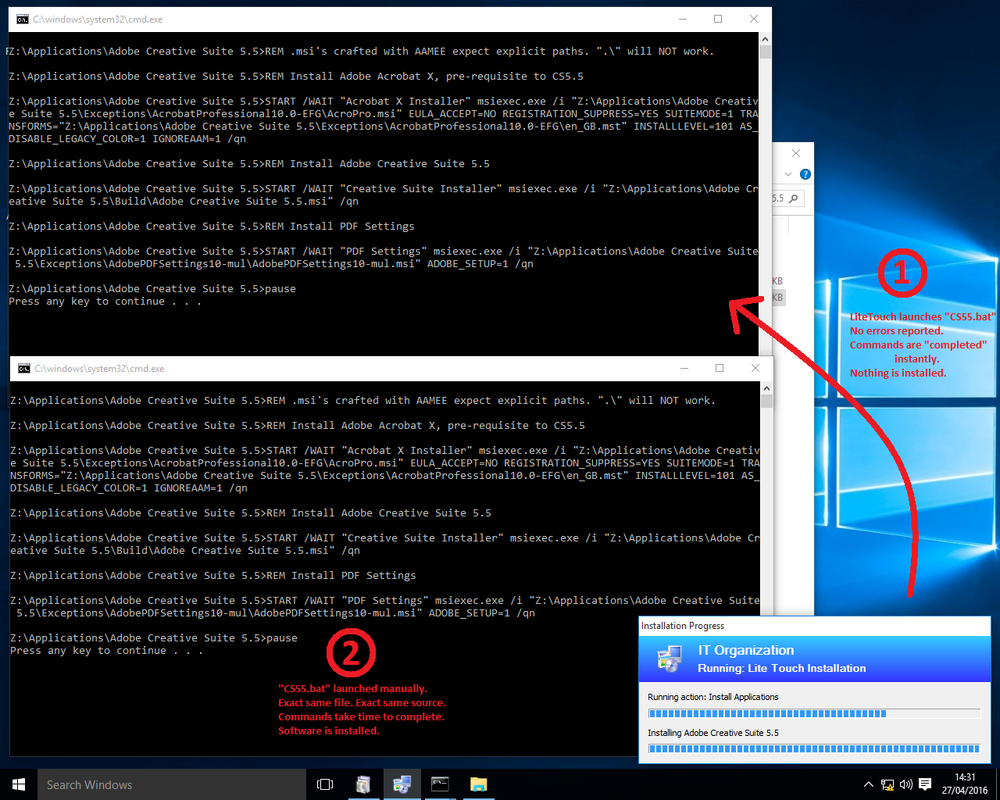Maximize the upper cmd.exe window
This screenshot has height=800, width=1000.
pyautogui.click(x=718, y=19)
